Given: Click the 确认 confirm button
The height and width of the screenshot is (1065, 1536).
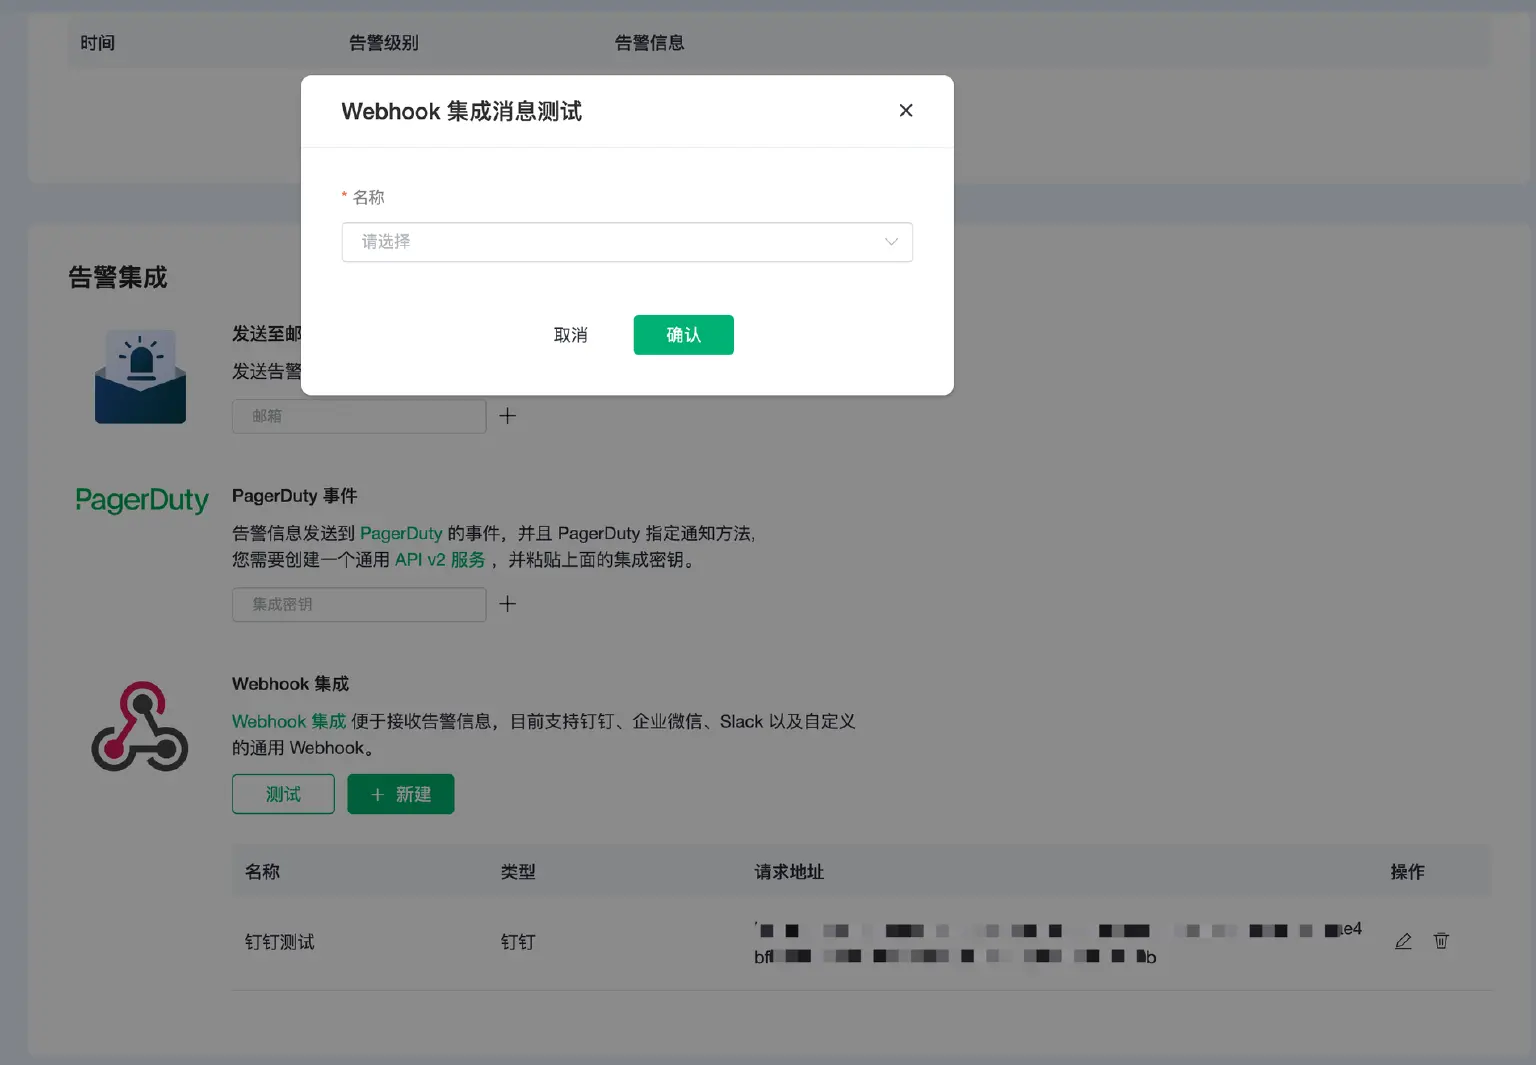Looking at the screenshot, I should (x=683, y=335).
